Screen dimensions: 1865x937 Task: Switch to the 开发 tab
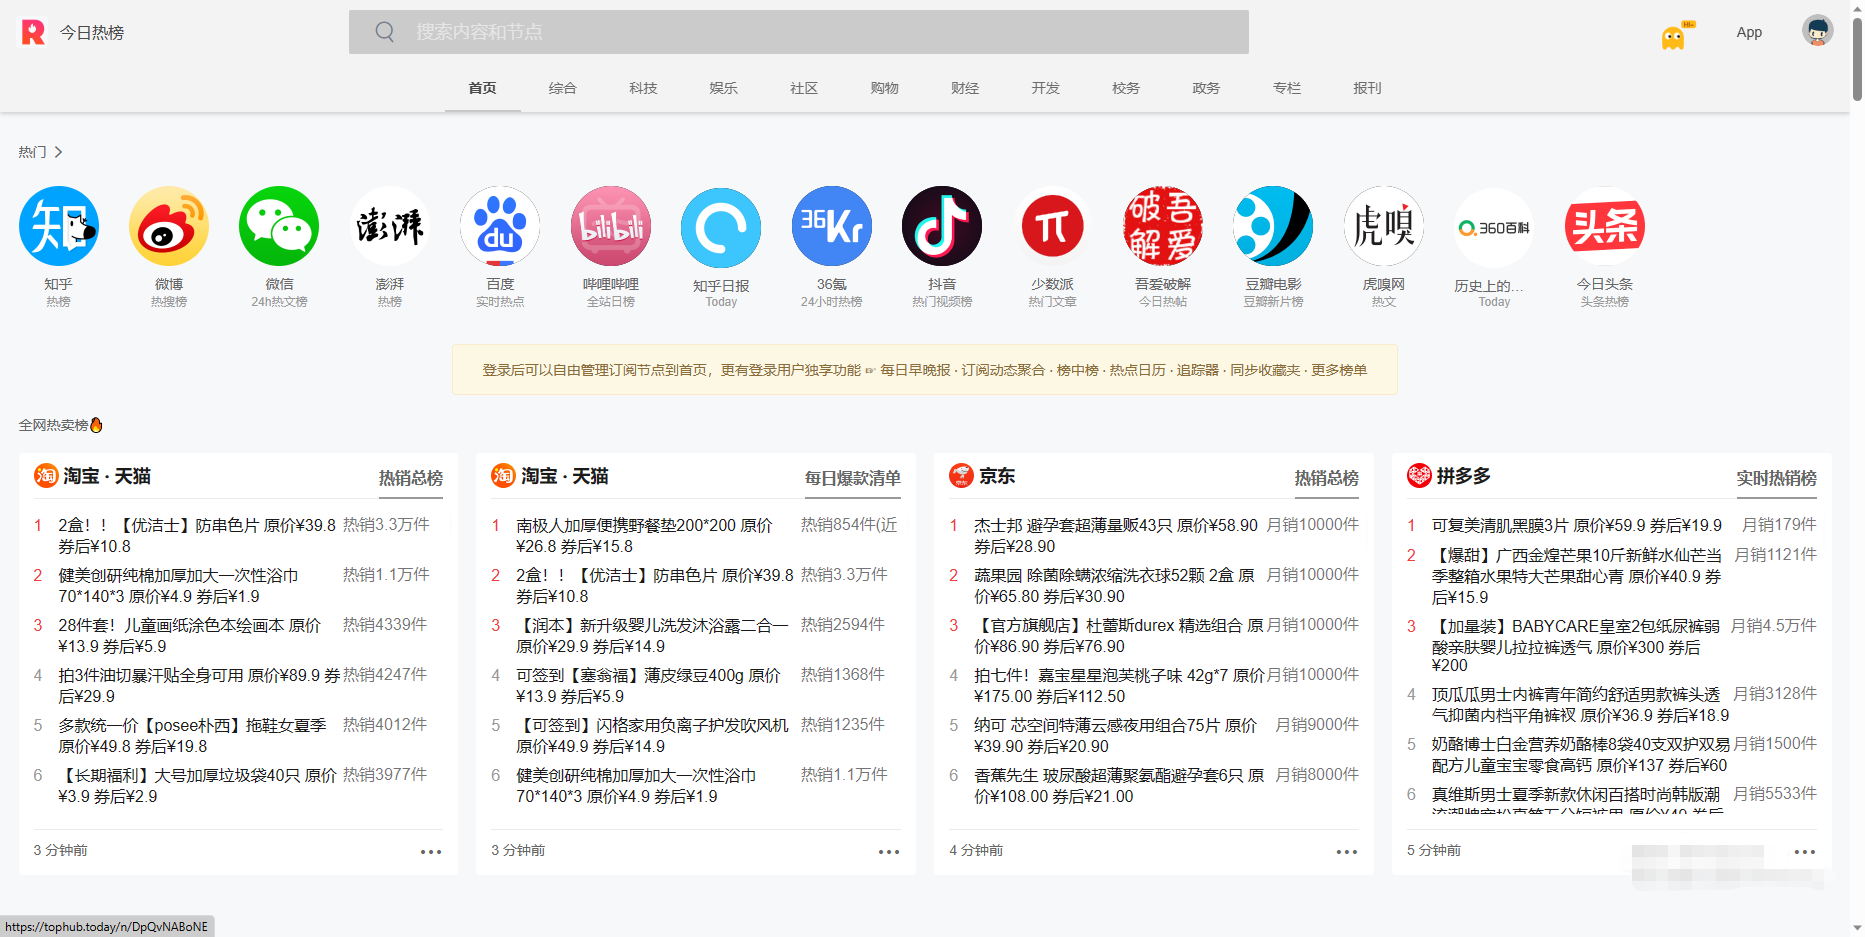[x=1046, y=88]
